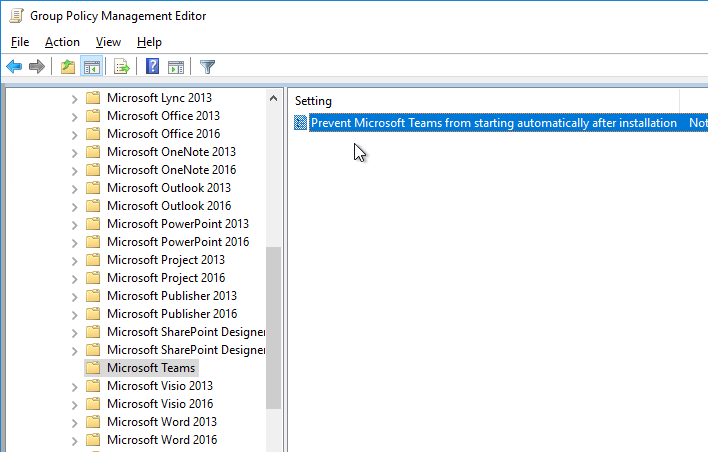Expand the Microsoft Visio 2016 node
Viewport: 708px width, 452px height.
point(75,405)
